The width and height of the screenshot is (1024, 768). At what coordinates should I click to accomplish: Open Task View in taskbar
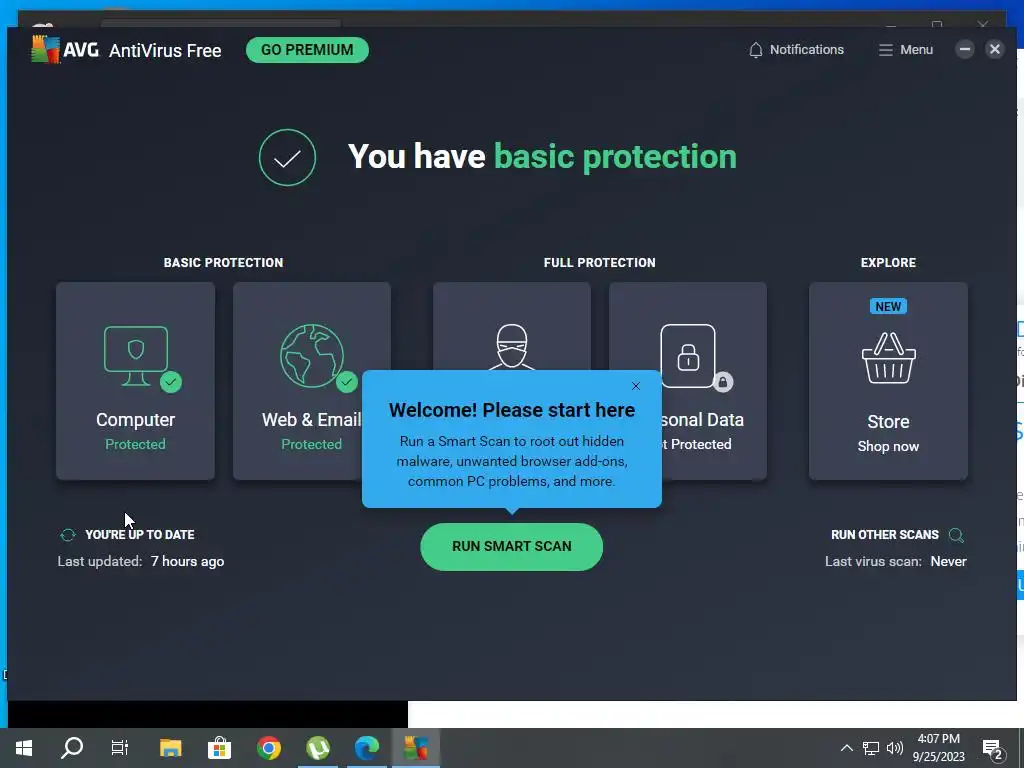point(120,748)
